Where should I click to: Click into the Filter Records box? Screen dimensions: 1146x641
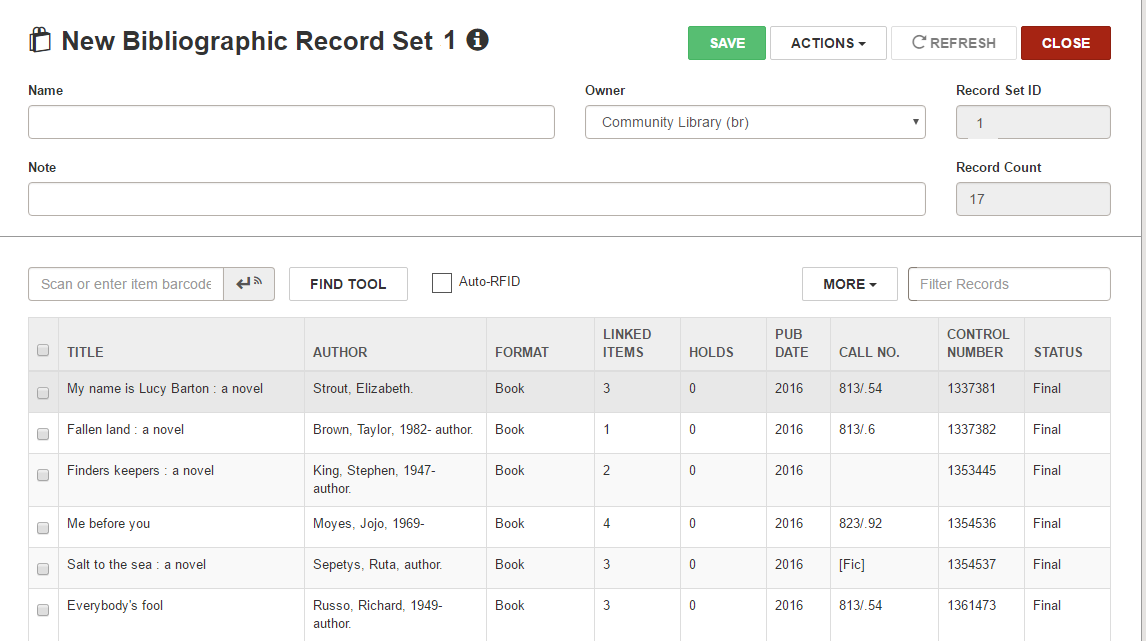pyautogui.click(x=1009, y=284)
